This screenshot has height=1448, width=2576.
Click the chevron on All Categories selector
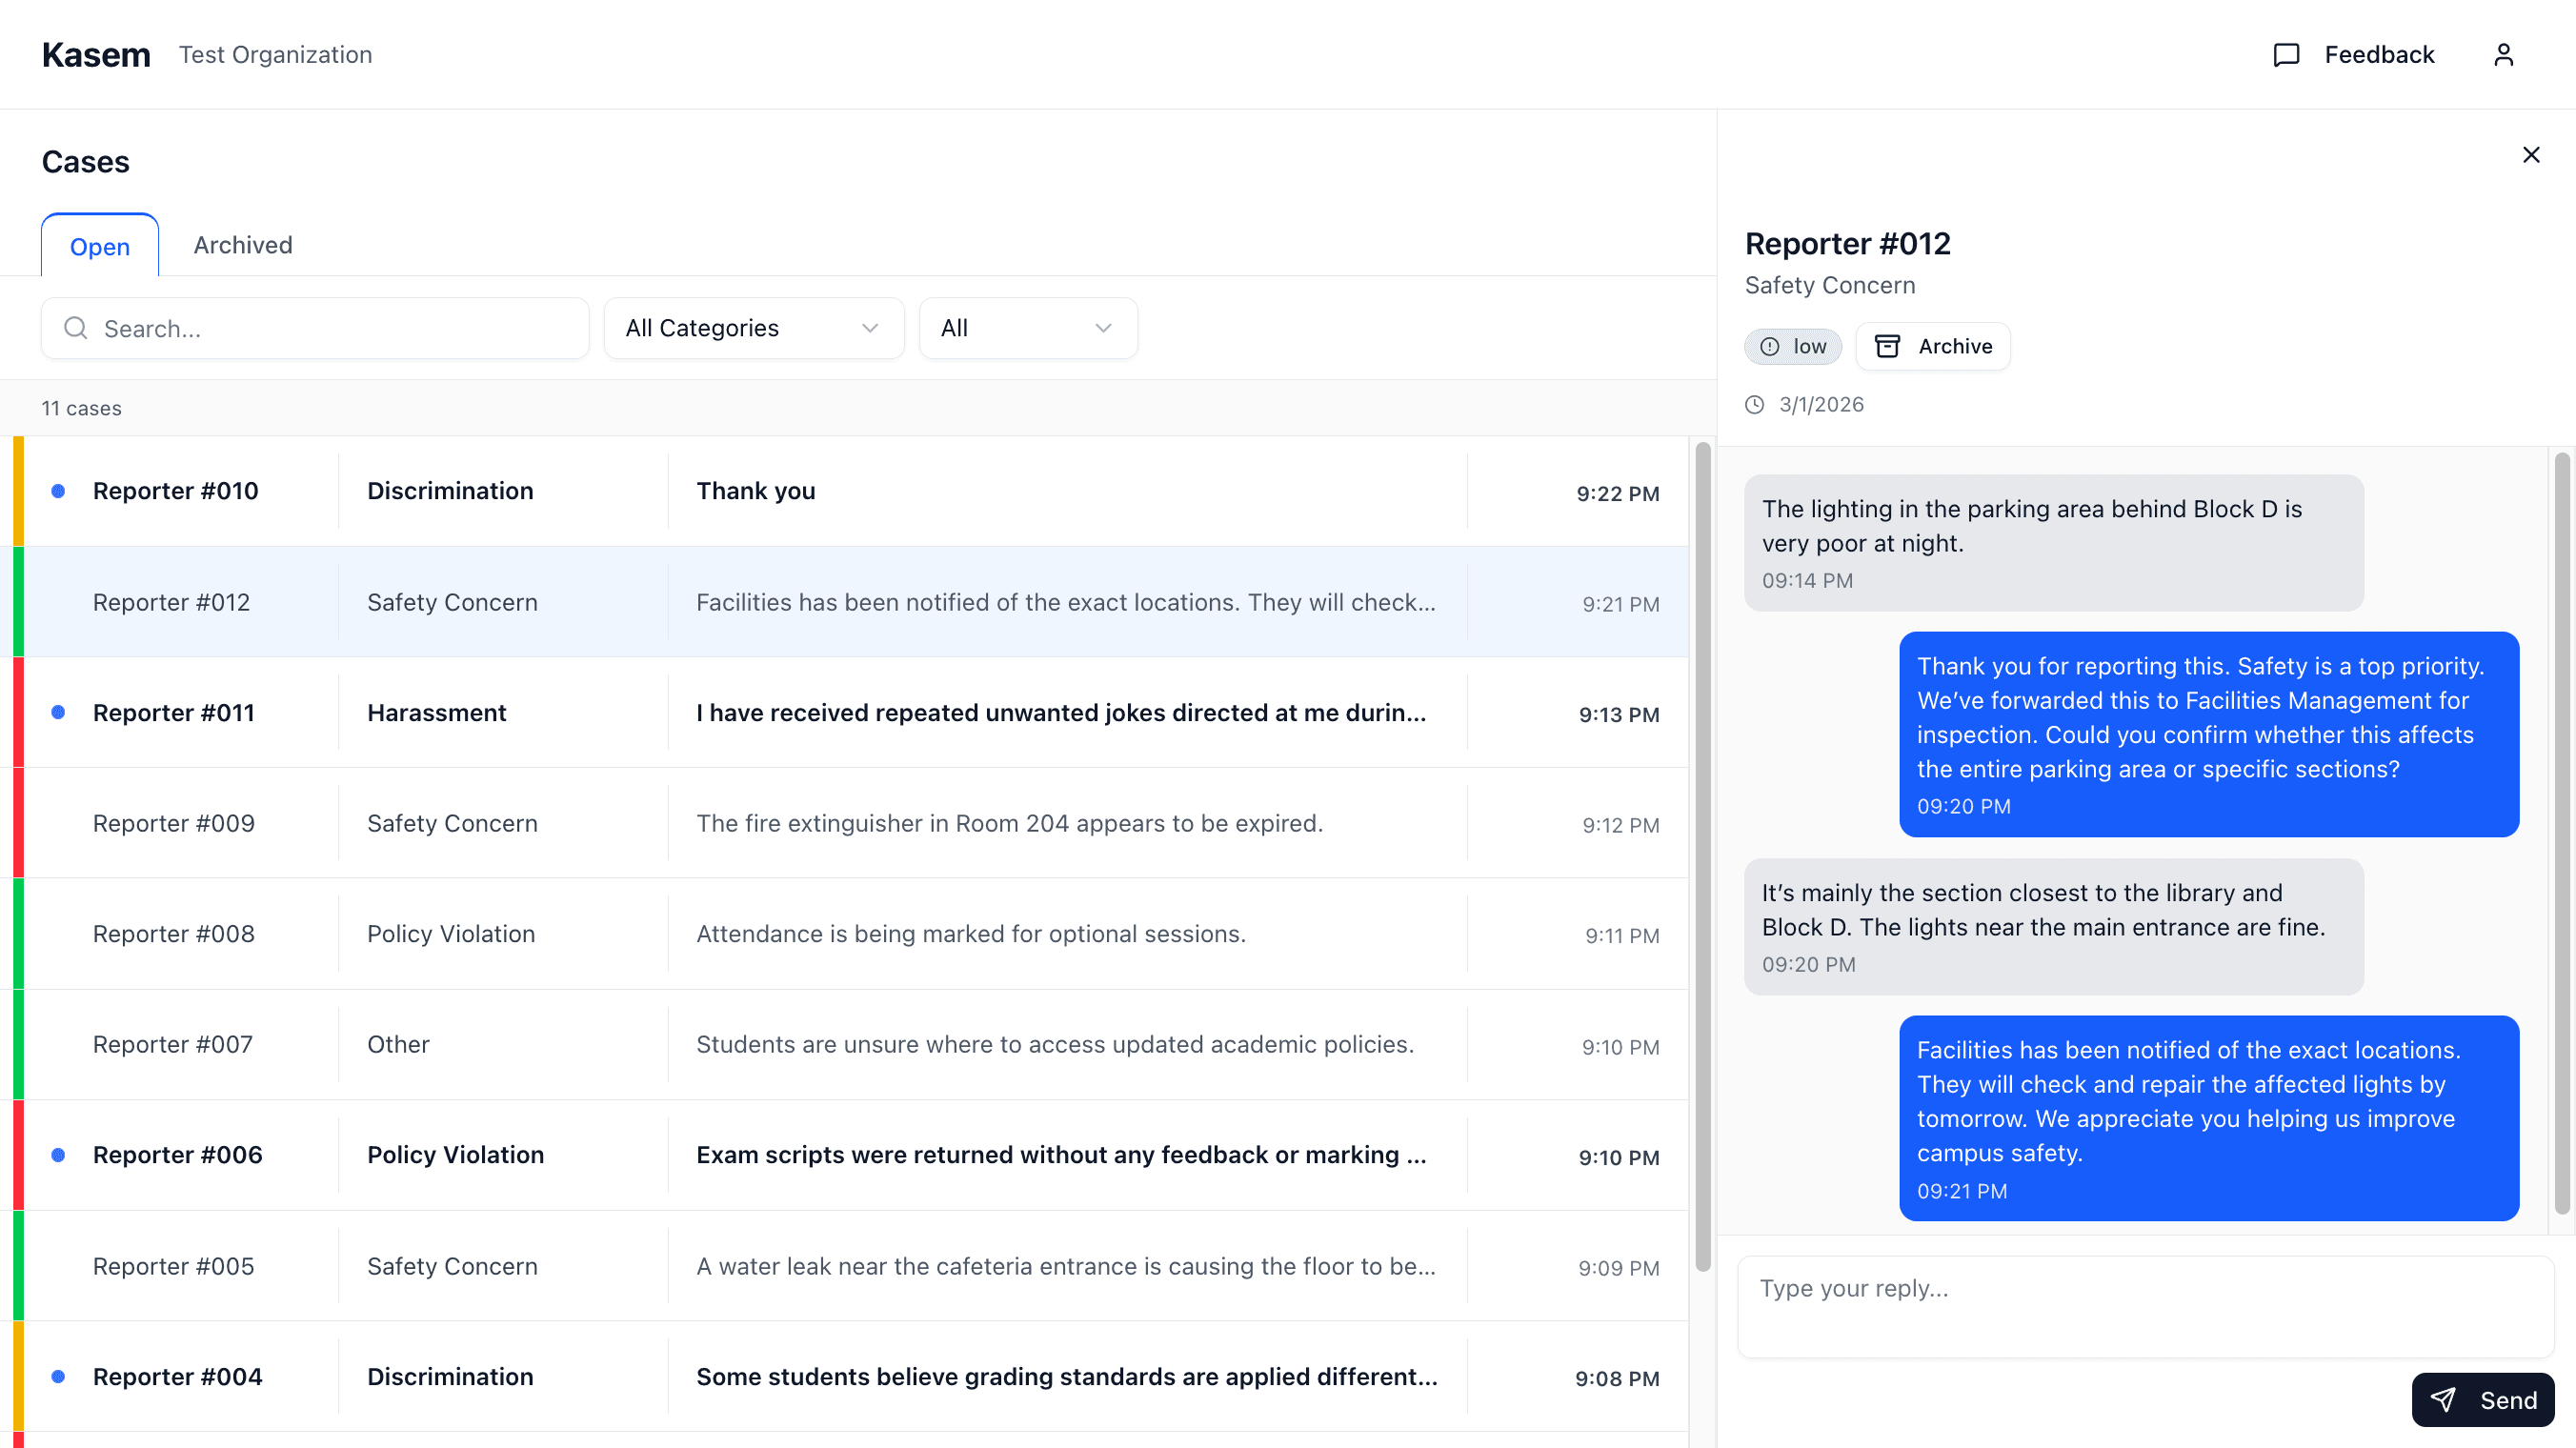pos(869,328)
